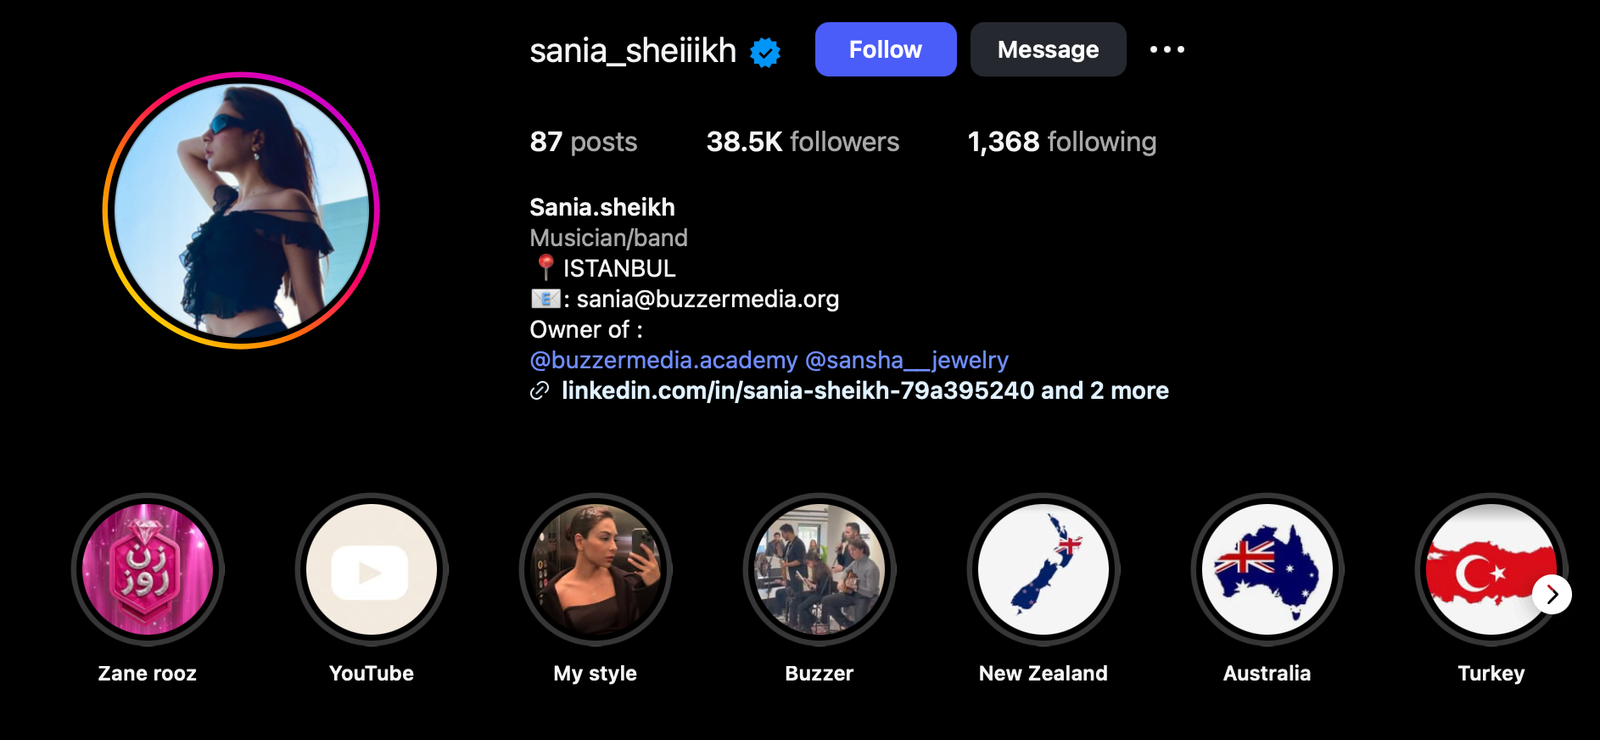Image resolution: width=1600 pixels, height=740 pixels.
Task: Visit the @sansha__jewelry profile link
Action: (x=907, y=360)
